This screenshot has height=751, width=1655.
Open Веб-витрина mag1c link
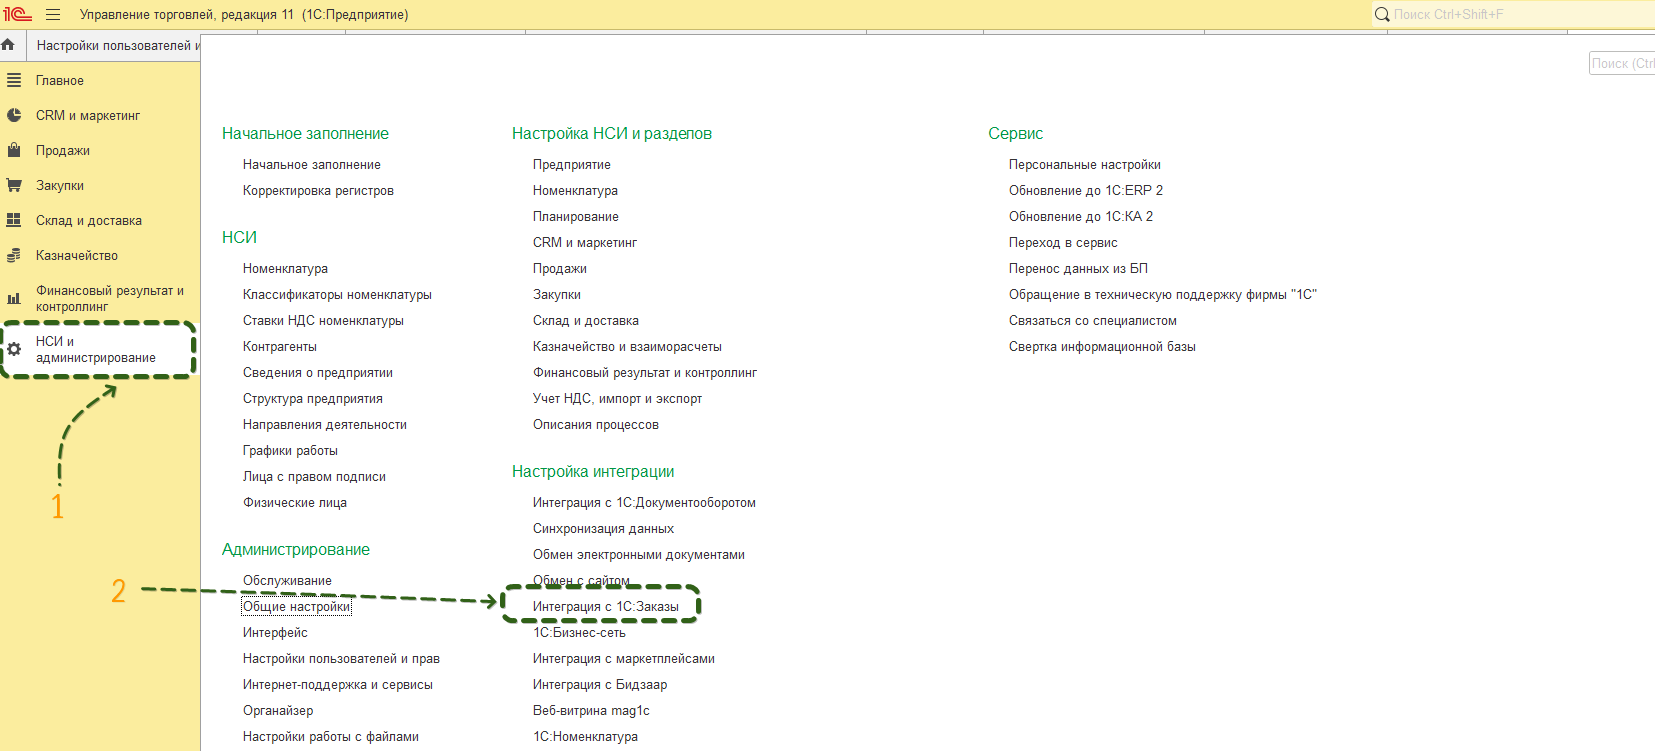pos(591,710)
